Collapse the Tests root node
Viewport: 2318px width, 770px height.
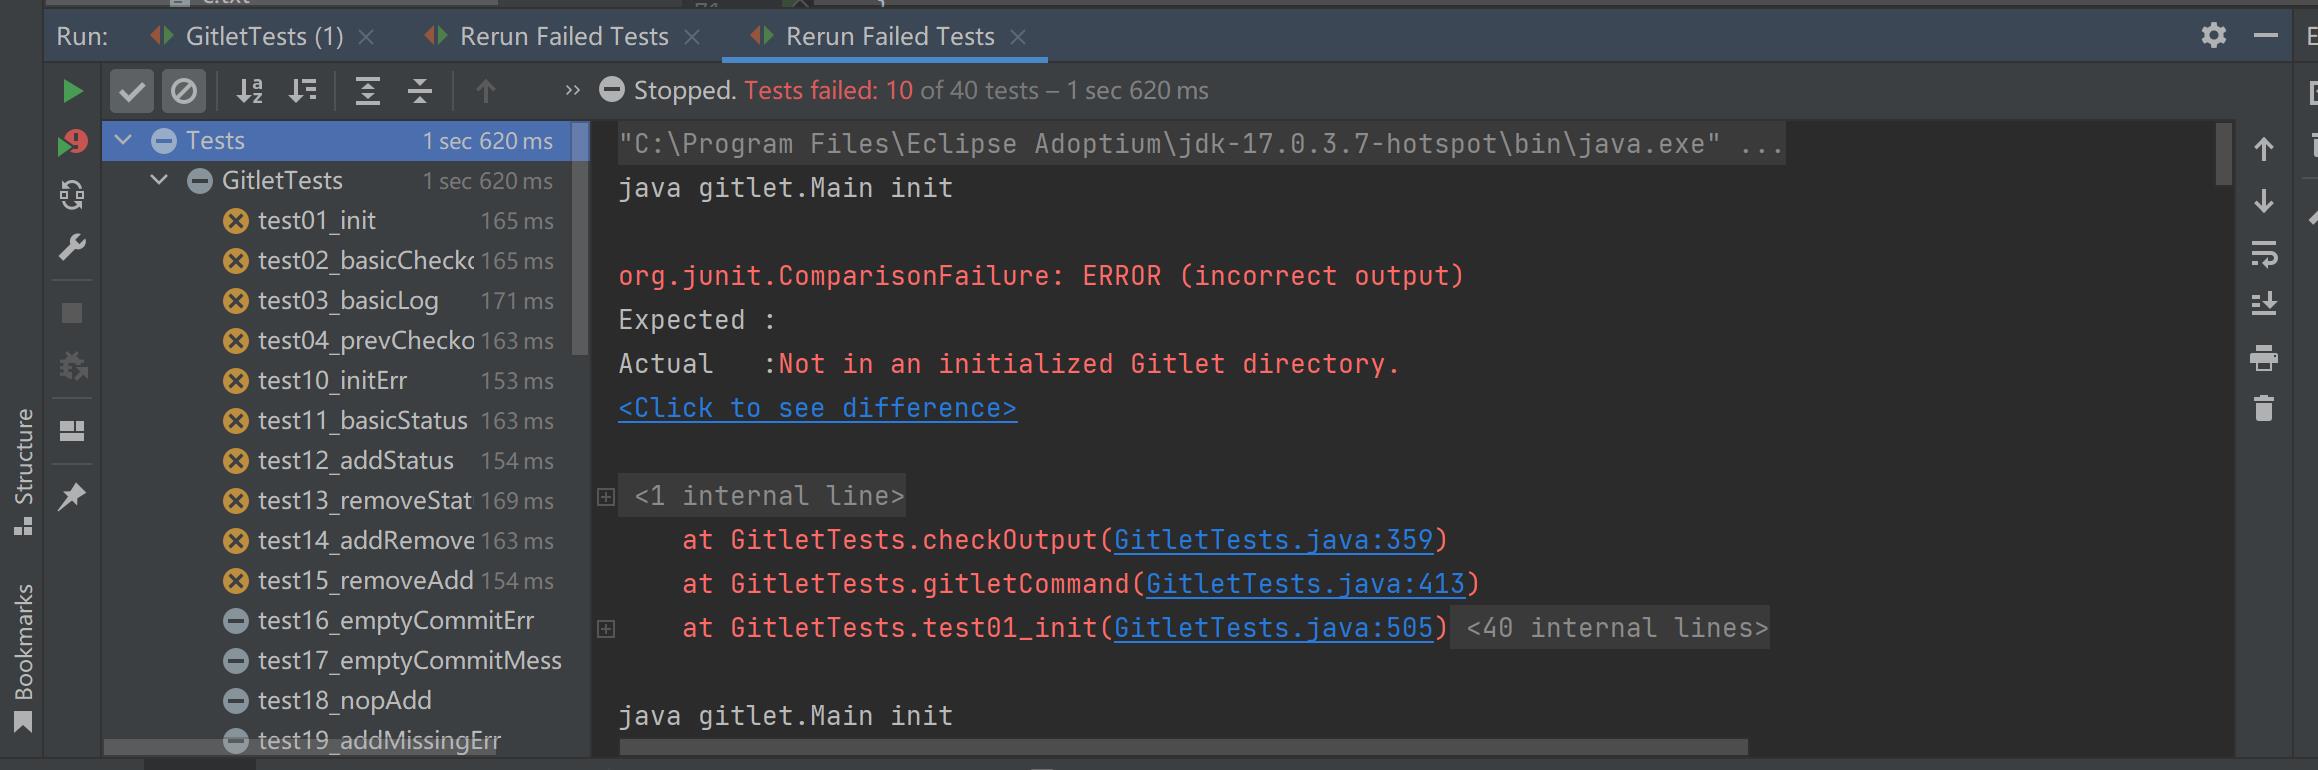click(x=124, y=141)
